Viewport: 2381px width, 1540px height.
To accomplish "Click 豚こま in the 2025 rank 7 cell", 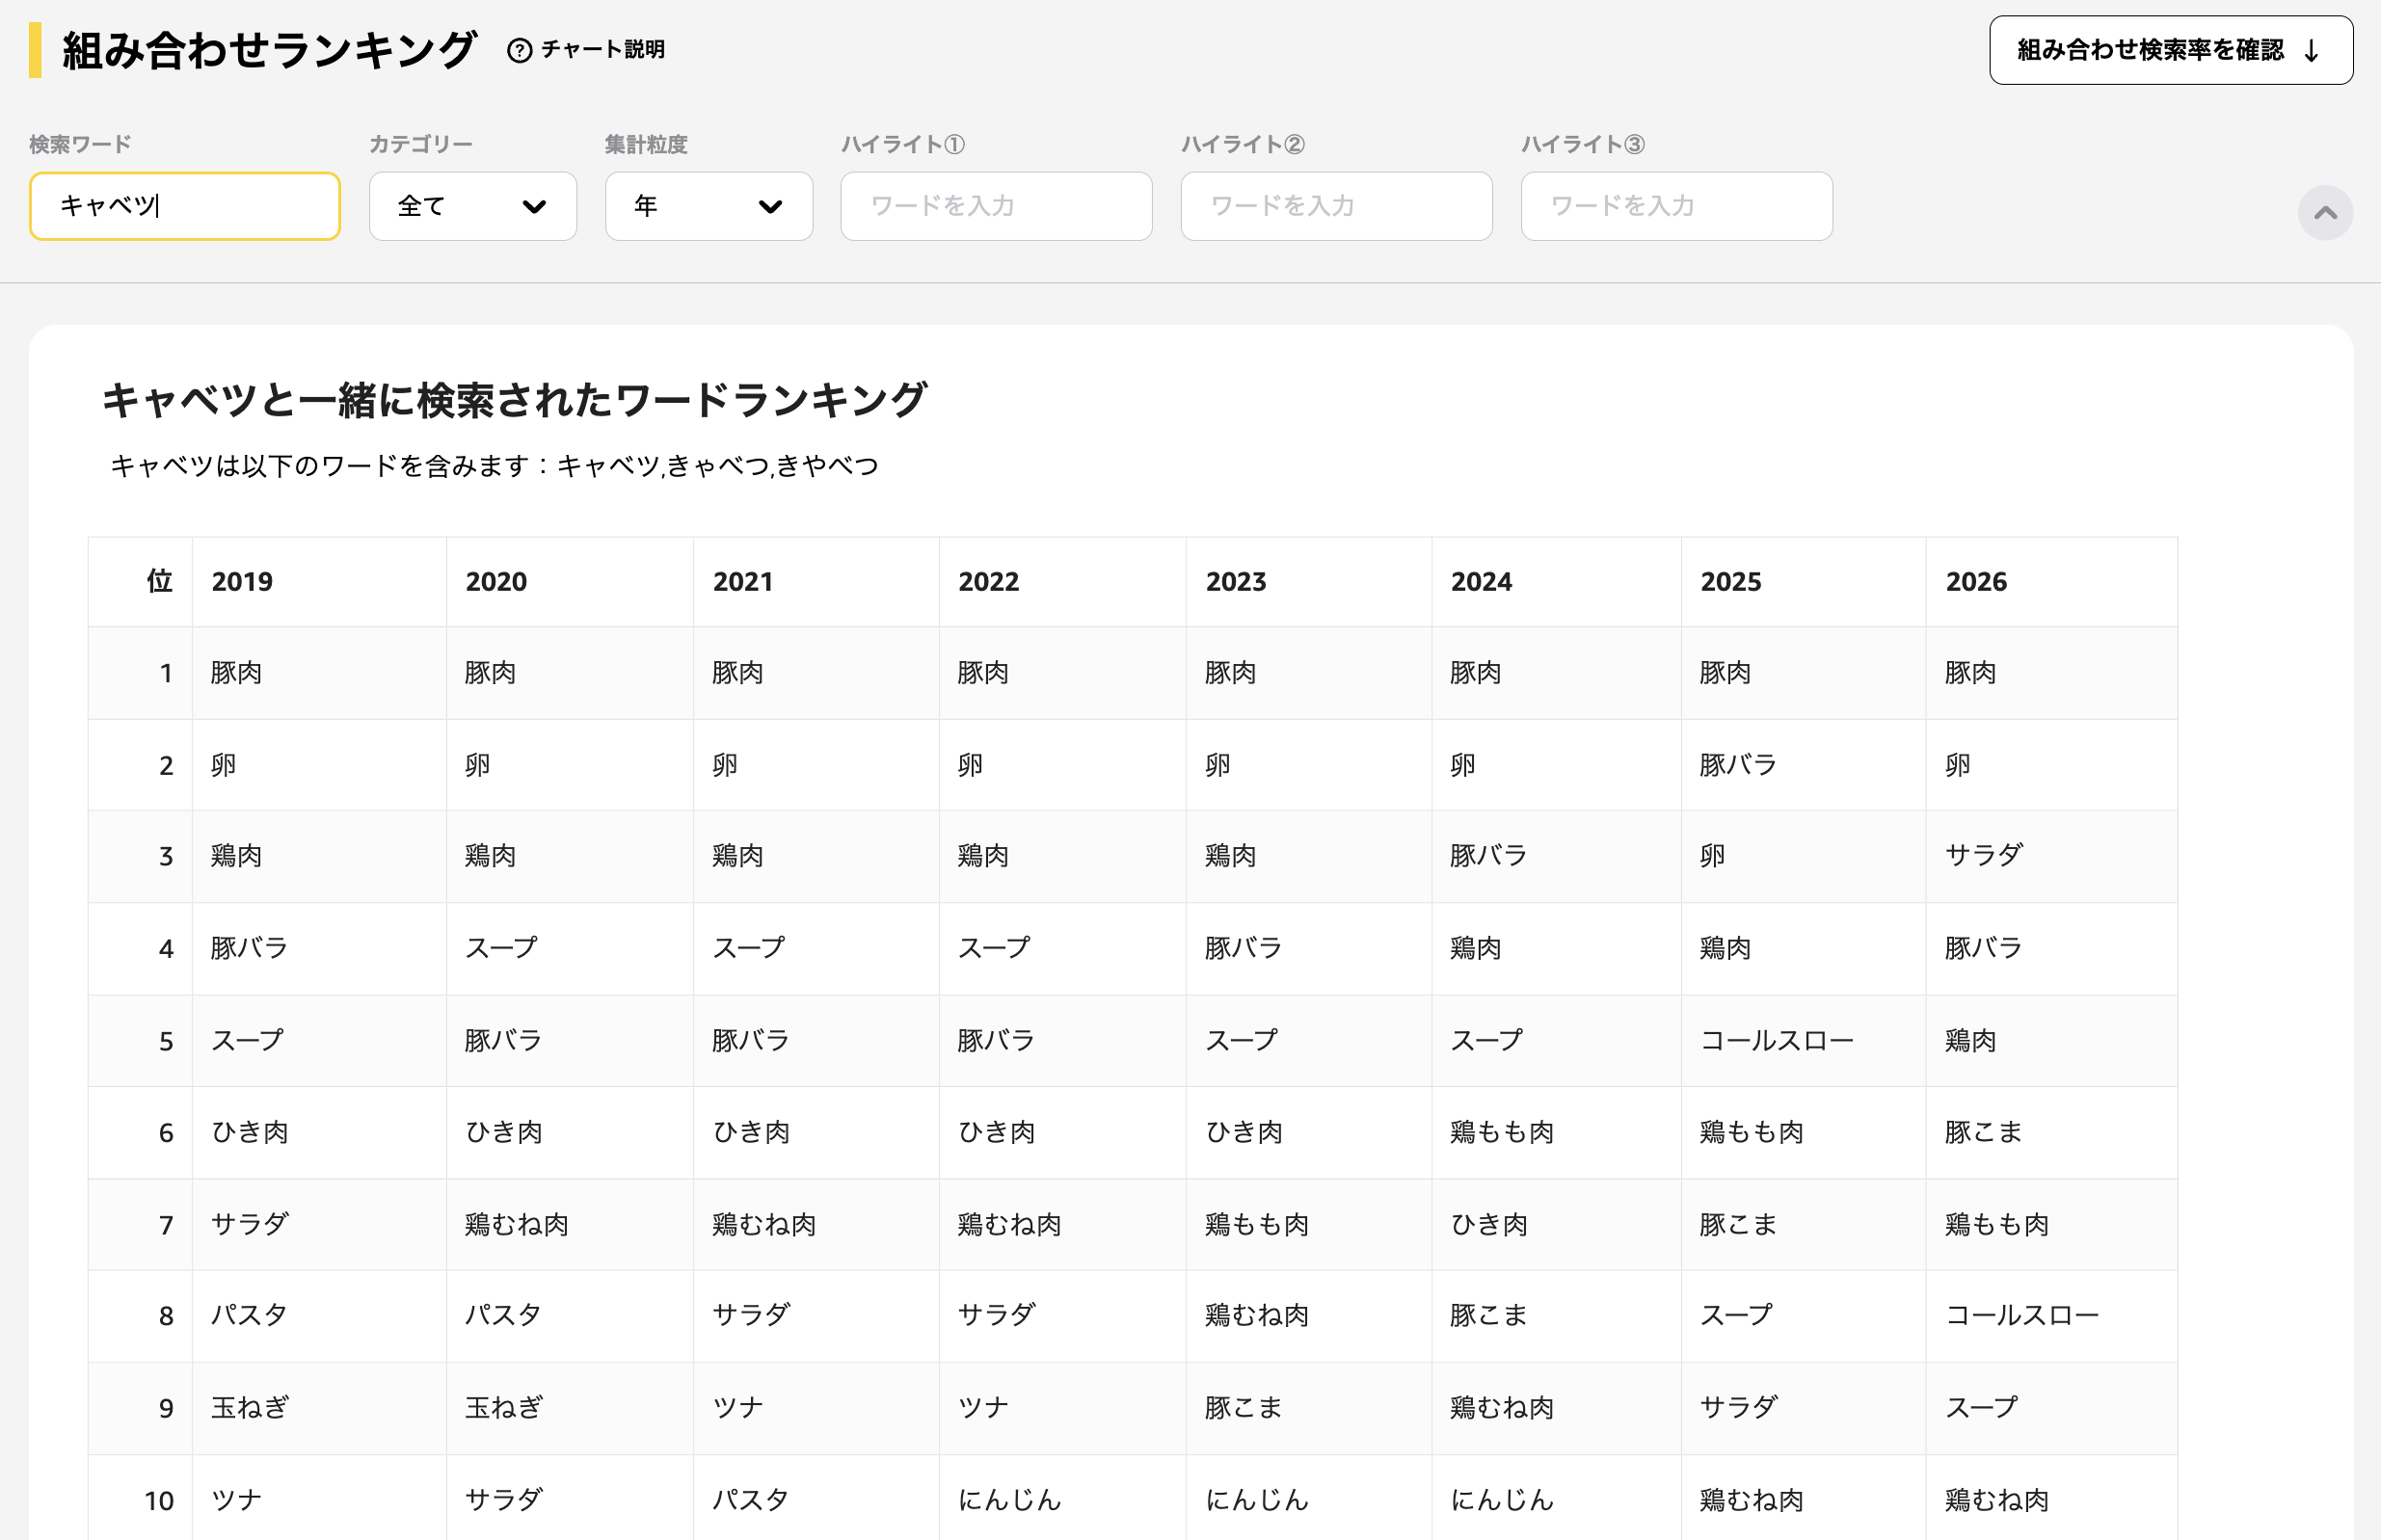I will (x=1738, y=1224).
